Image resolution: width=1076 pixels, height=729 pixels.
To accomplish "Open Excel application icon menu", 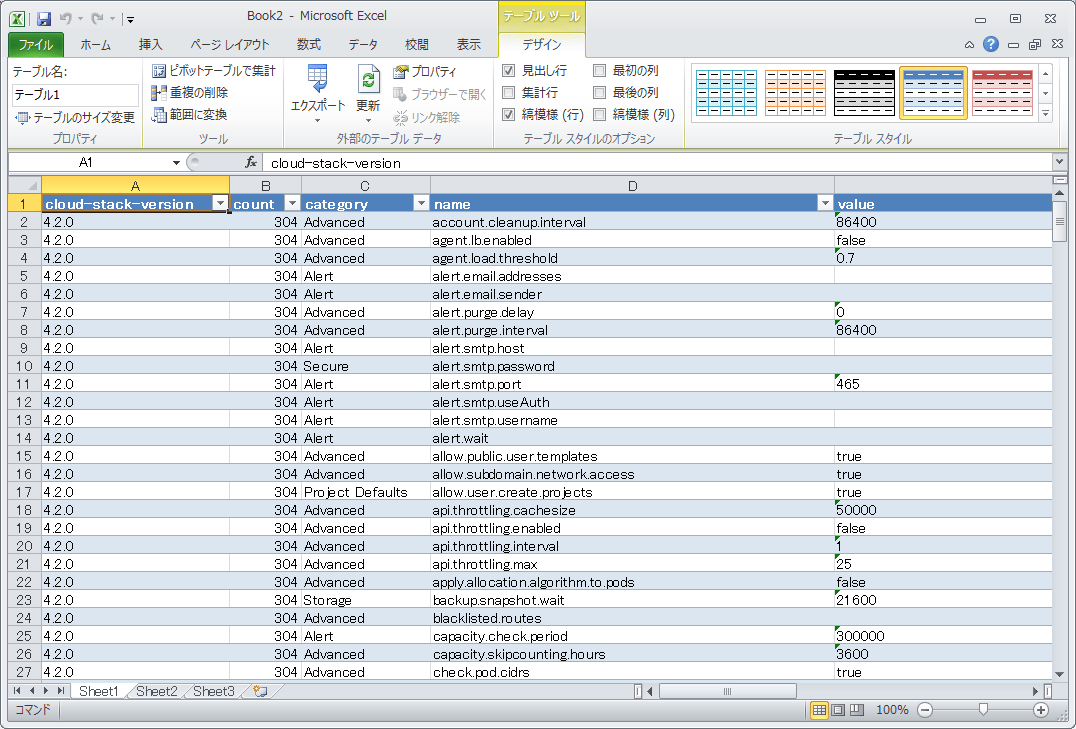I will pyautogui.click(x=17, y=19).
